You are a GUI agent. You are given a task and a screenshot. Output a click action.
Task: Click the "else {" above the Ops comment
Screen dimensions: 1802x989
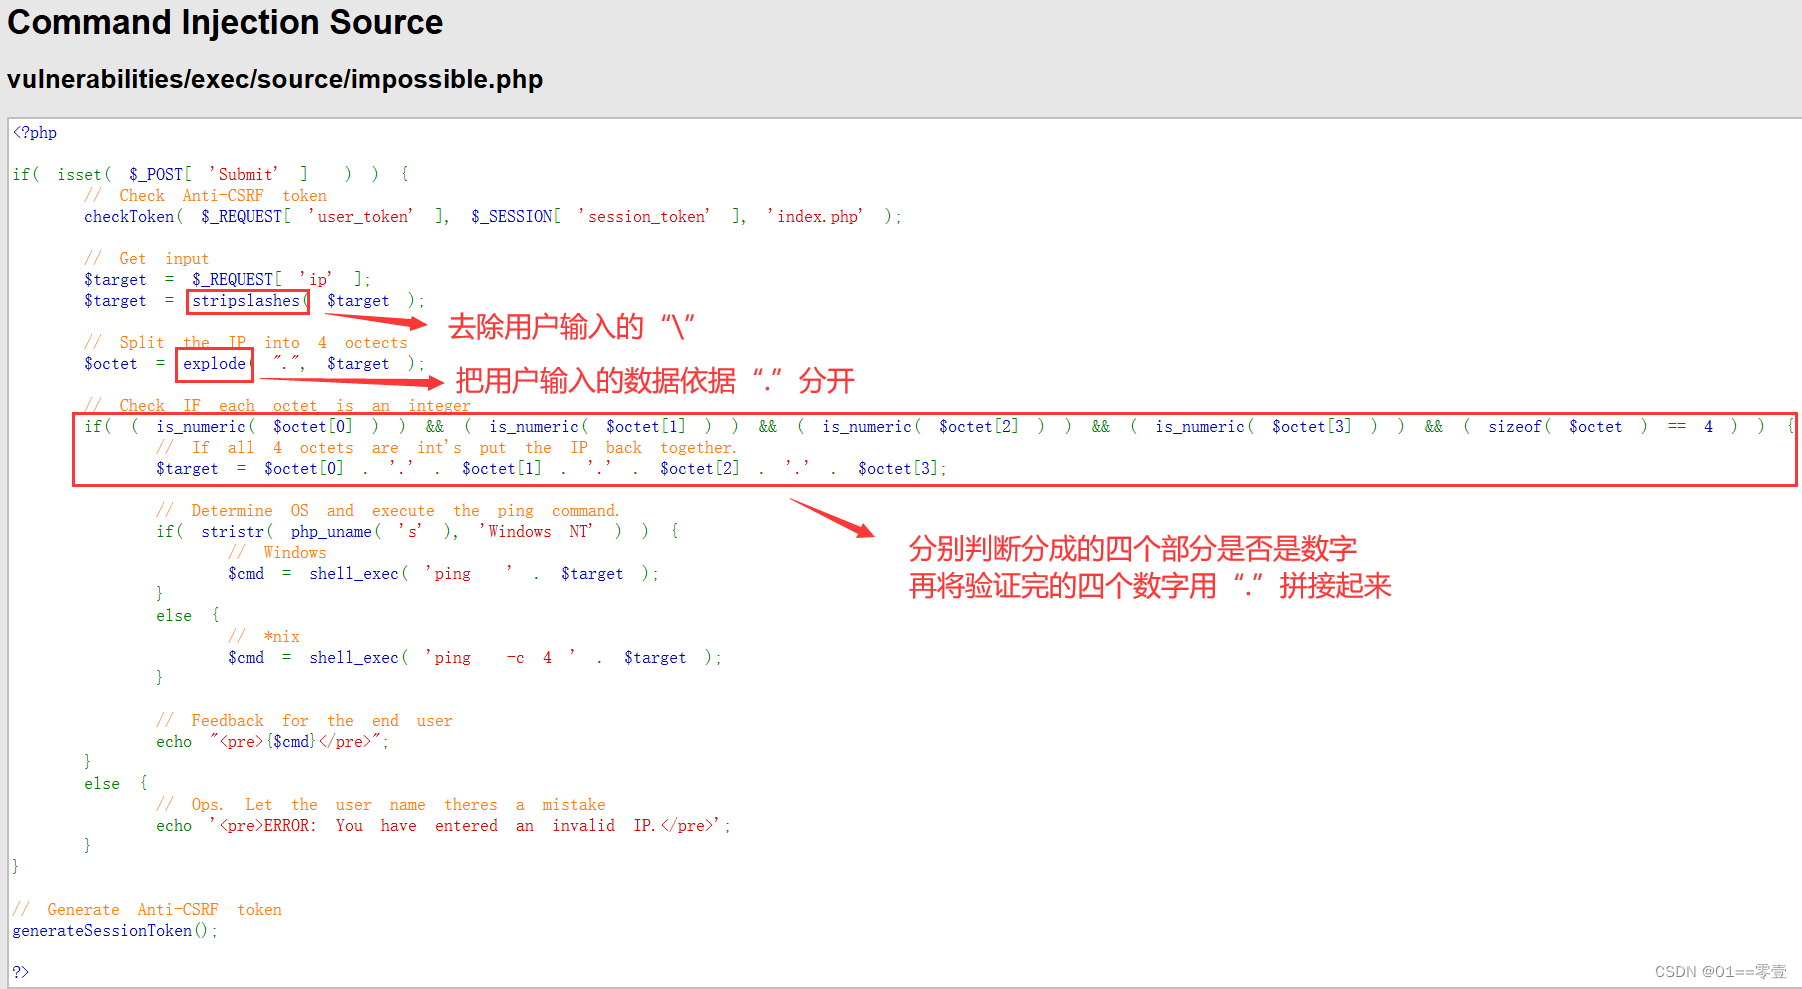point(116,784)
